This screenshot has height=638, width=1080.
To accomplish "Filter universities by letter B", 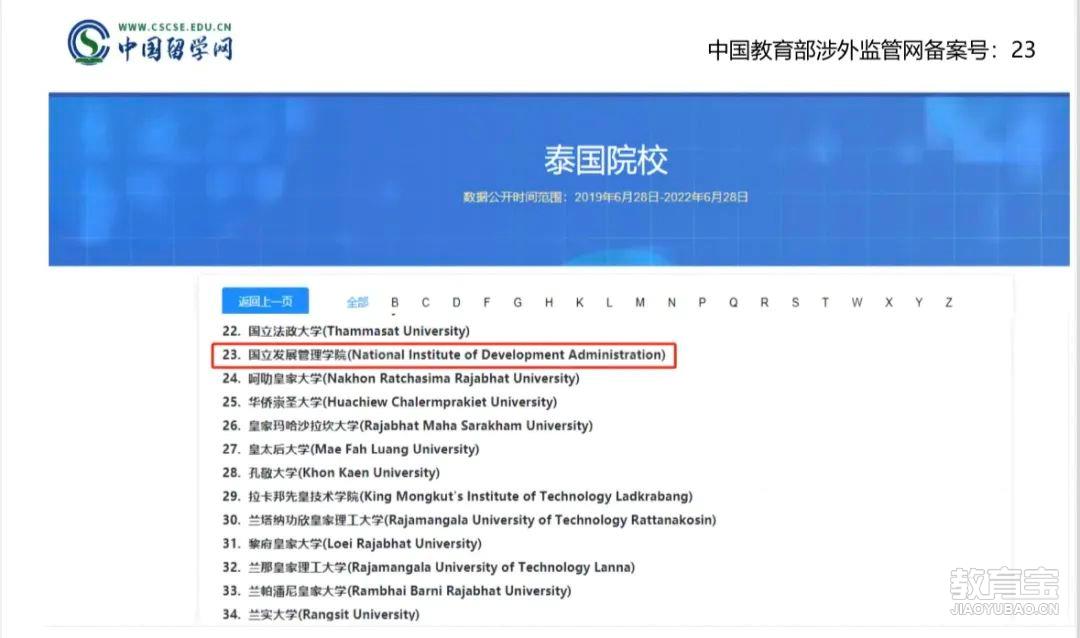I will point(395,302).
